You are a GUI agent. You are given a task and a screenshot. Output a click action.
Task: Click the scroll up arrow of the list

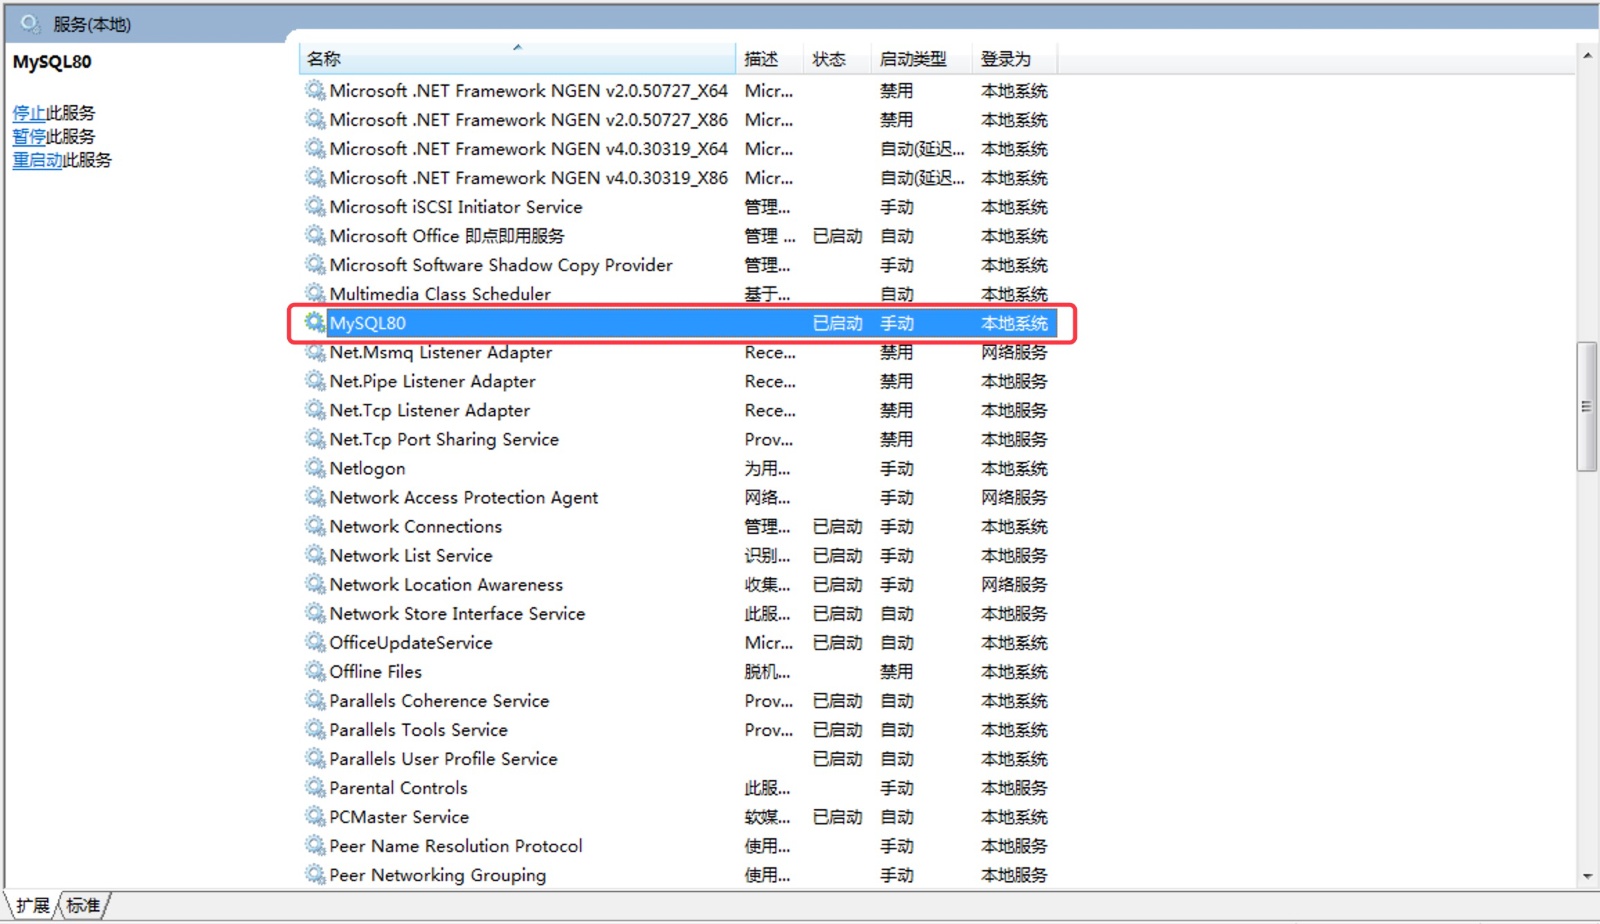coord(1587,56)
